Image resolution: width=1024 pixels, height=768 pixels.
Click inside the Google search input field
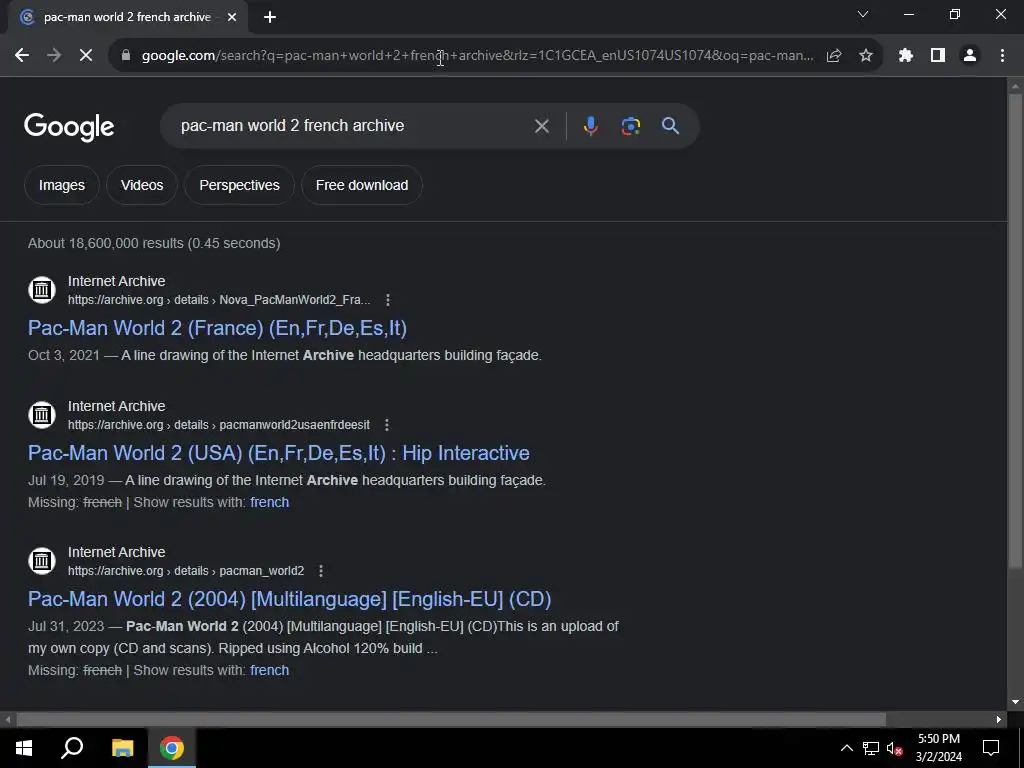353,126
